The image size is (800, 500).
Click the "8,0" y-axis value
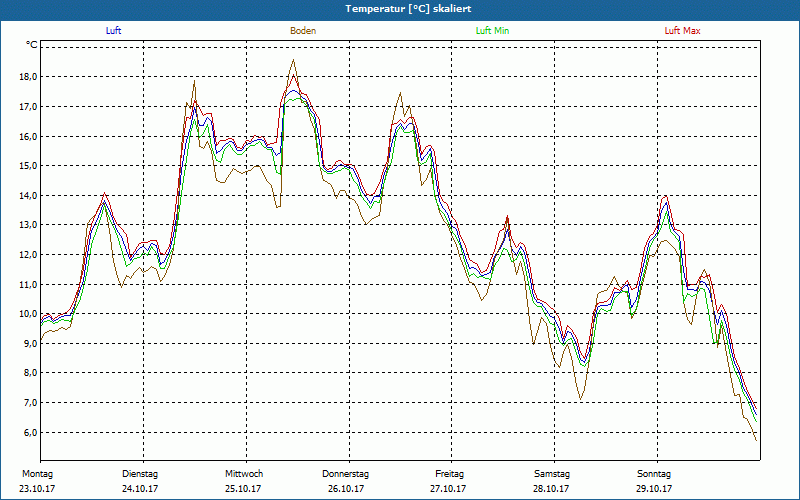coord(31,373)
